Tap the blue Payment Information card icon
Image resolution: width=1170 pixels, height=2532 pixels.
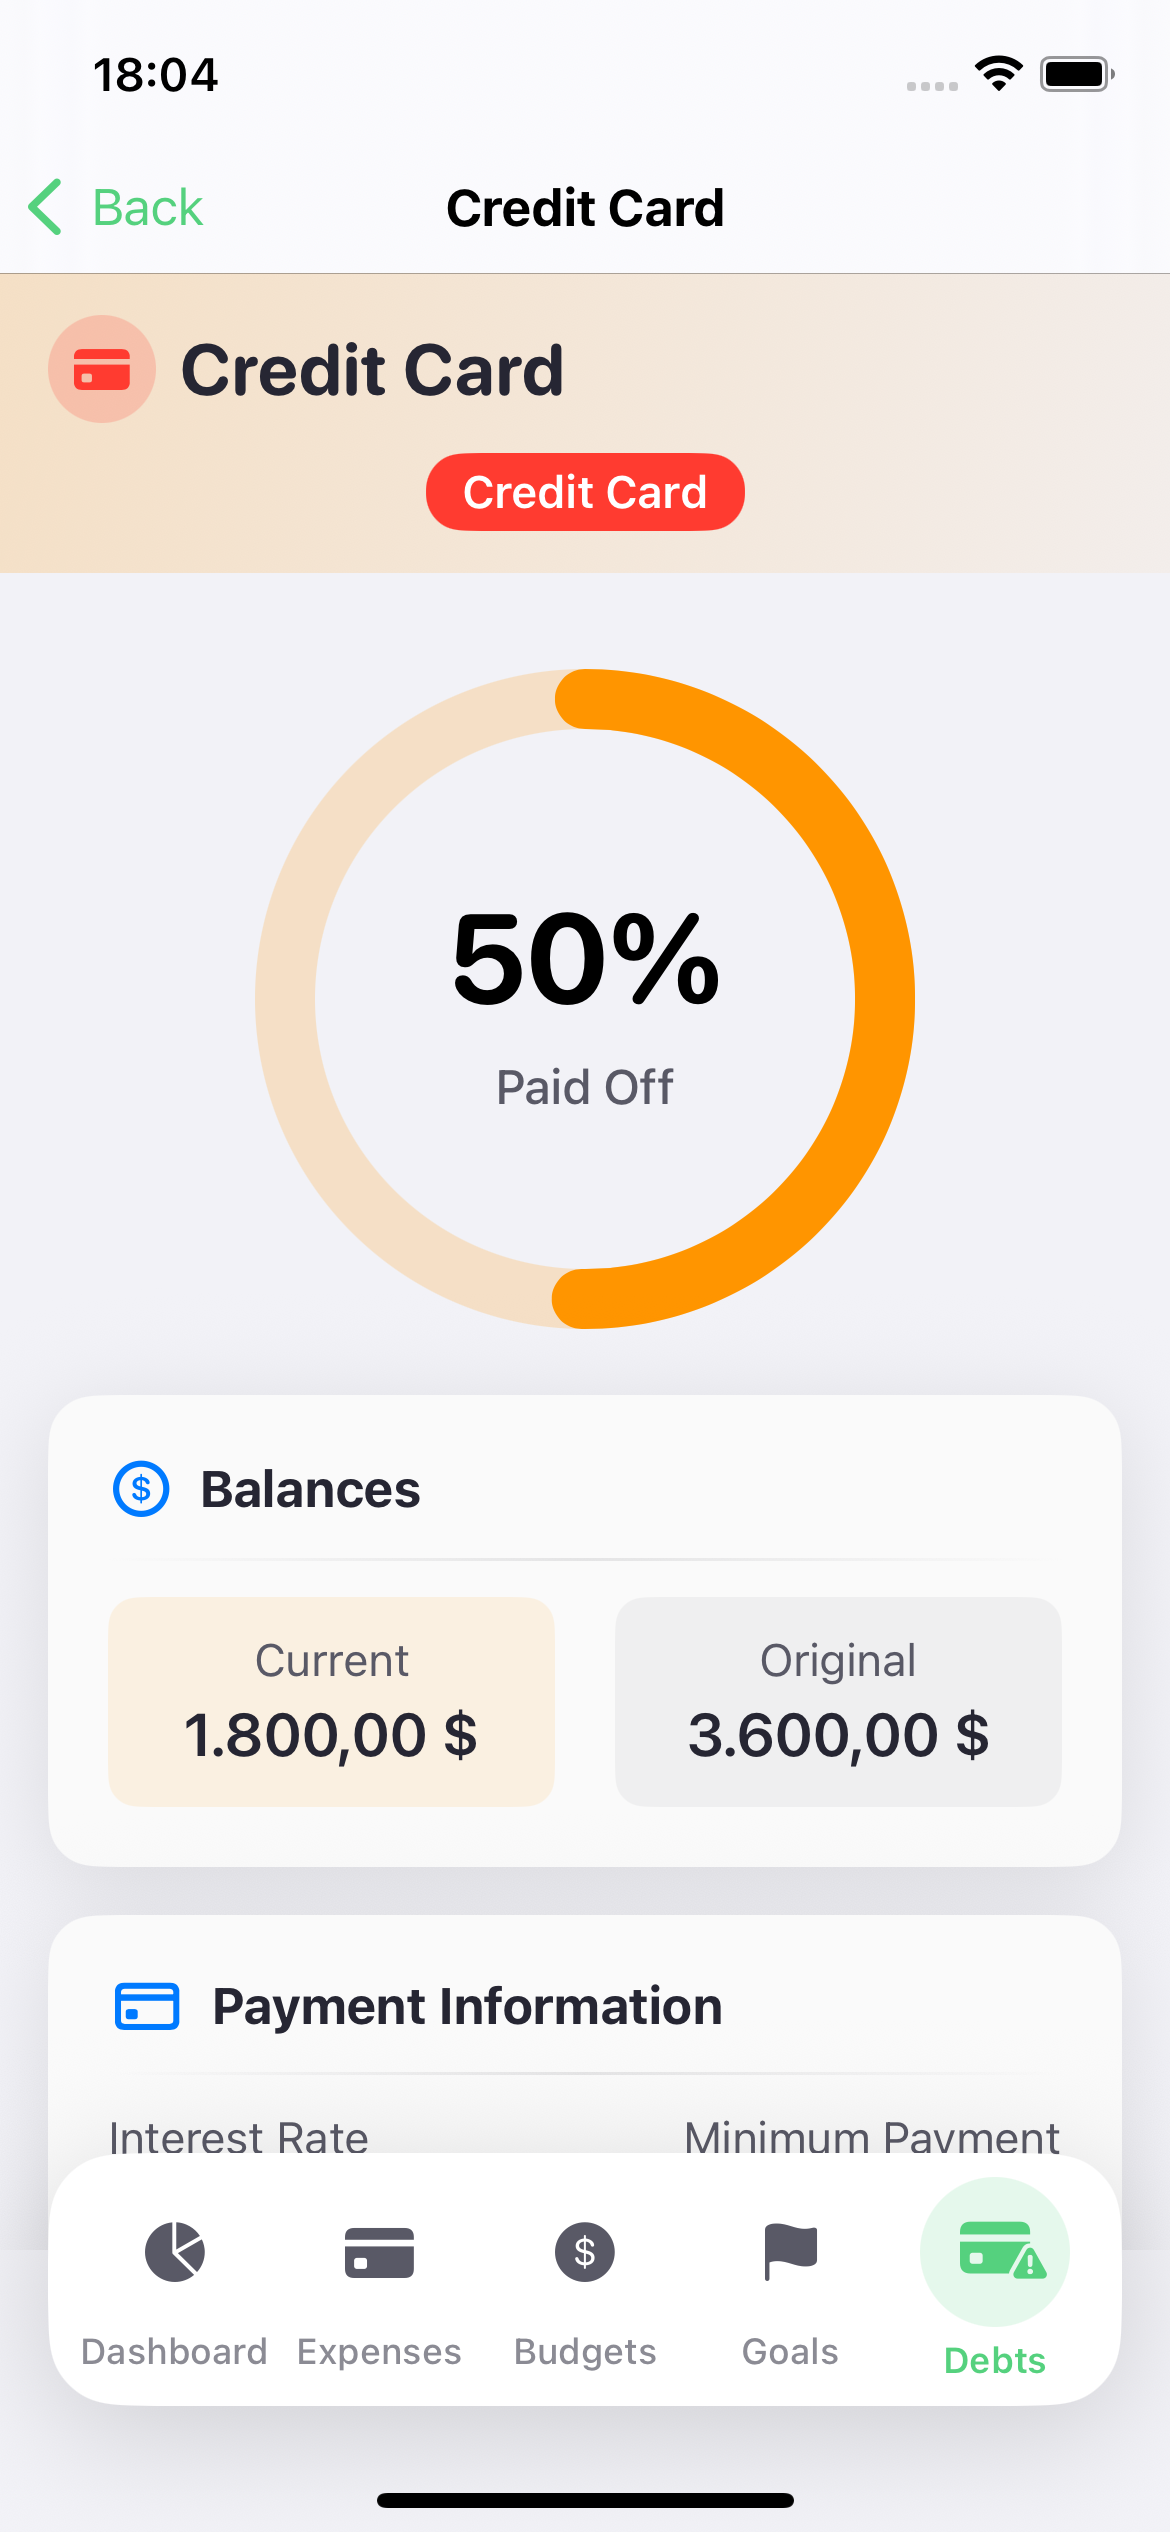coord(147,2006)
